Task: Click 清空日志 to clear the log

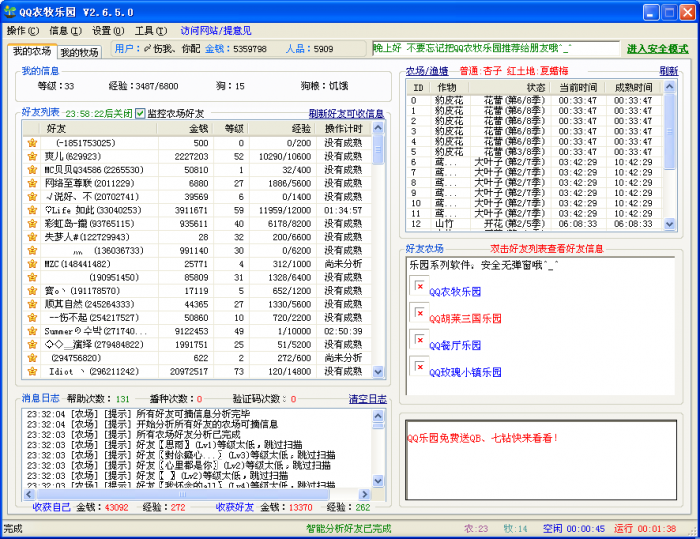Action: coord(367,399)
